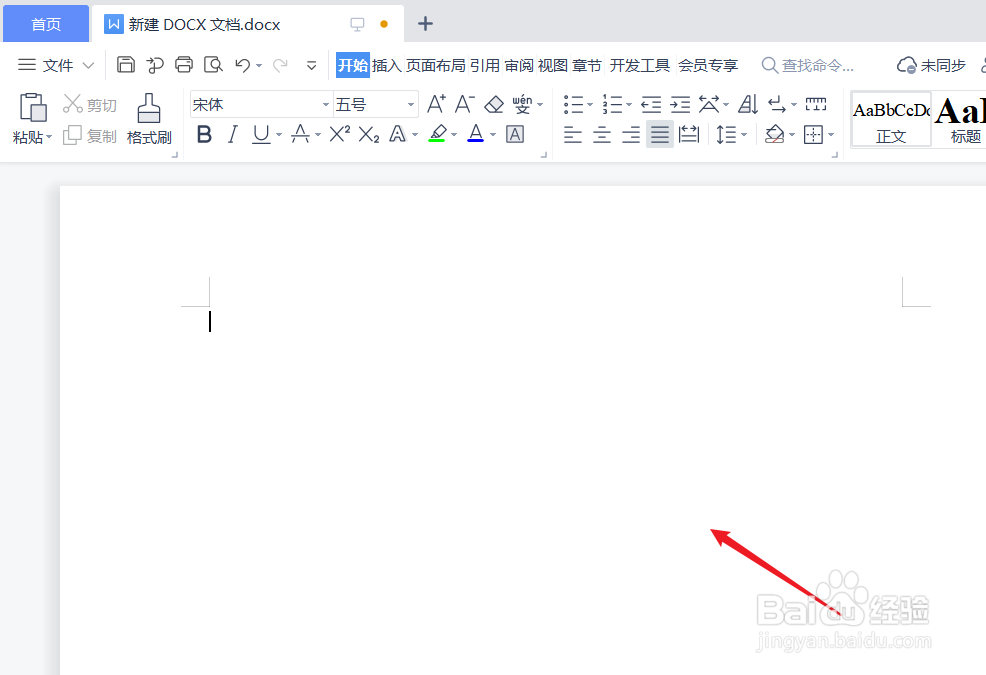Open the 文件 menu dropdown

click(x=55, y=65)
